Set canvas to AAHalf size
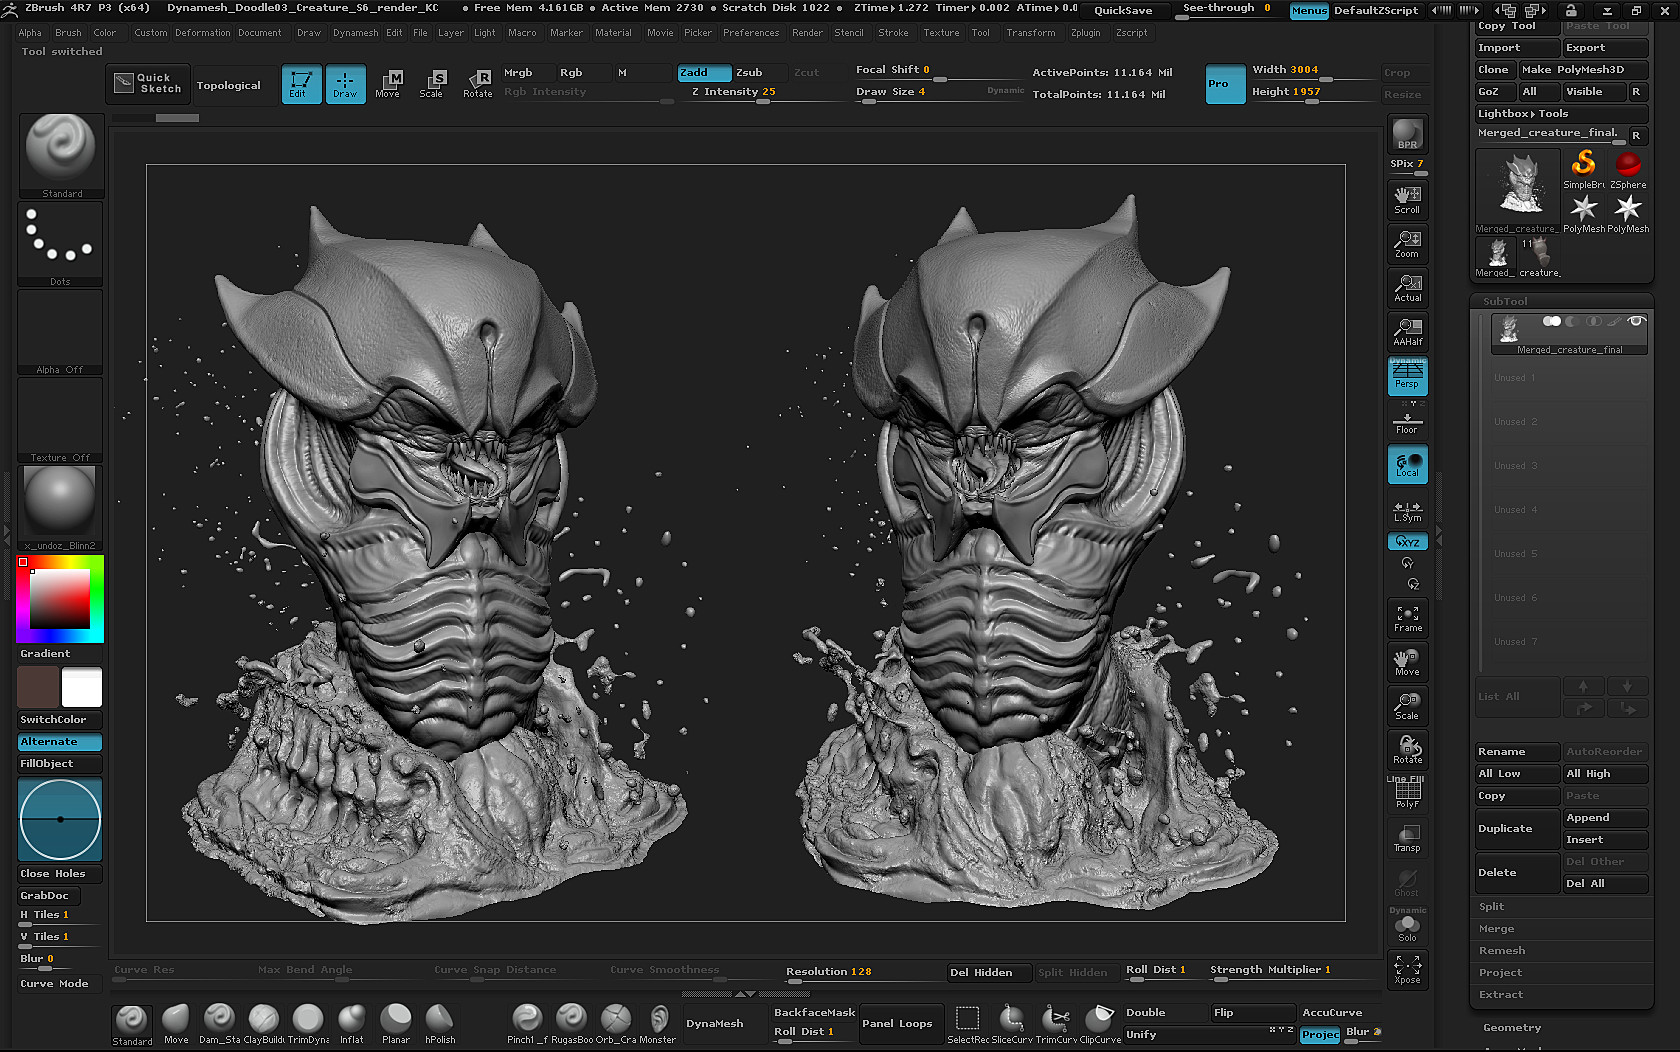 point(1407,332)
